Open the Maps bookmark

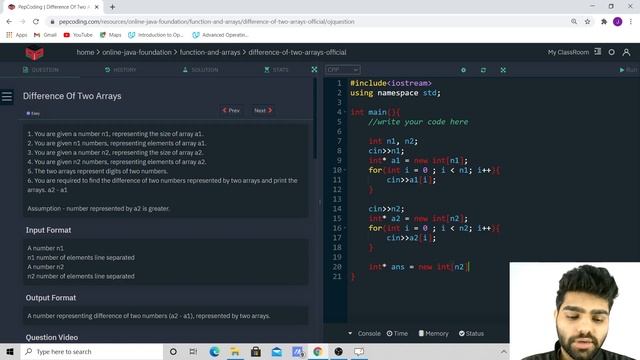111,35
